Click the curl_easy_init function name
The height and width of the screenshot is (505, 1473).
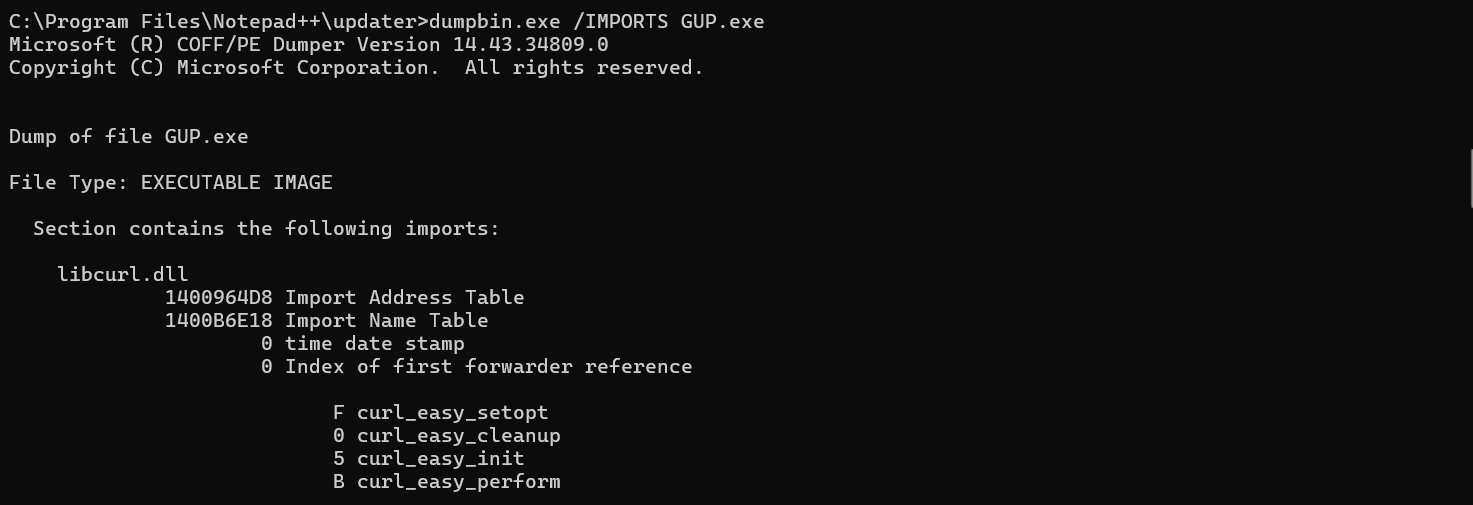click(440, 459)
